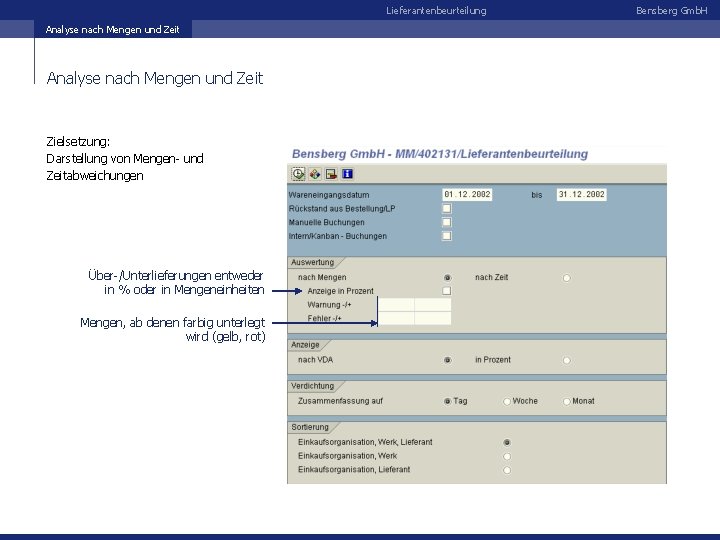Click the 'Sortierung' group tab label

[x=310, y=427]
